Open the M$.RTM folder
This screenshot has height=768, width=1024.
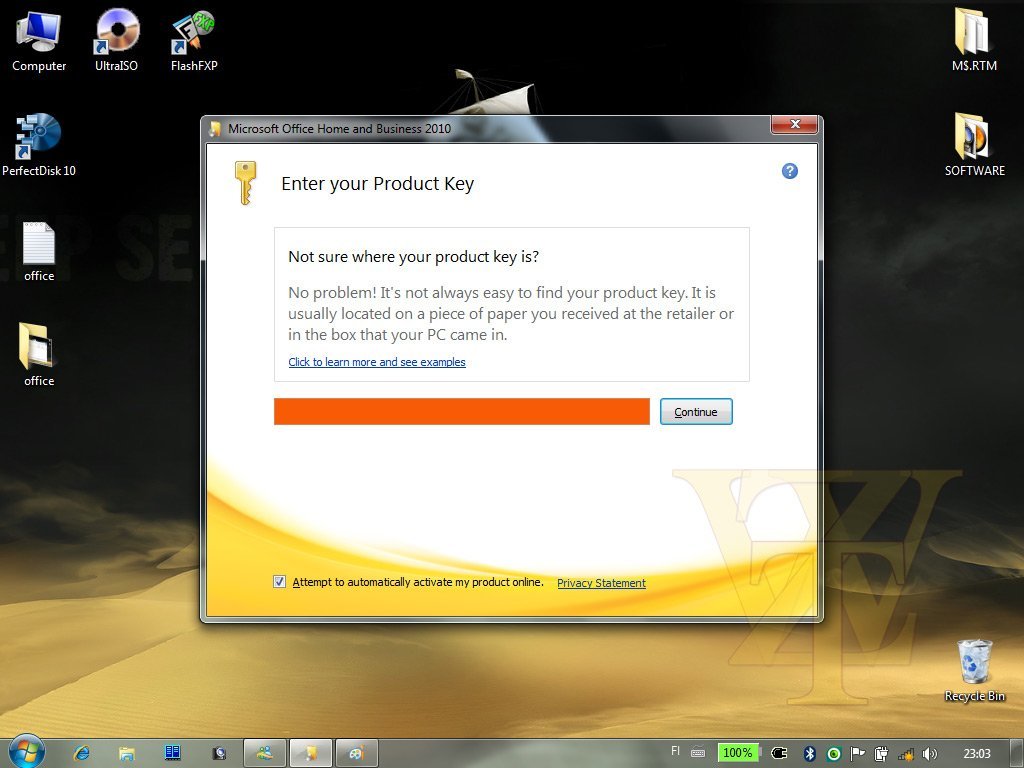[974, 32]
